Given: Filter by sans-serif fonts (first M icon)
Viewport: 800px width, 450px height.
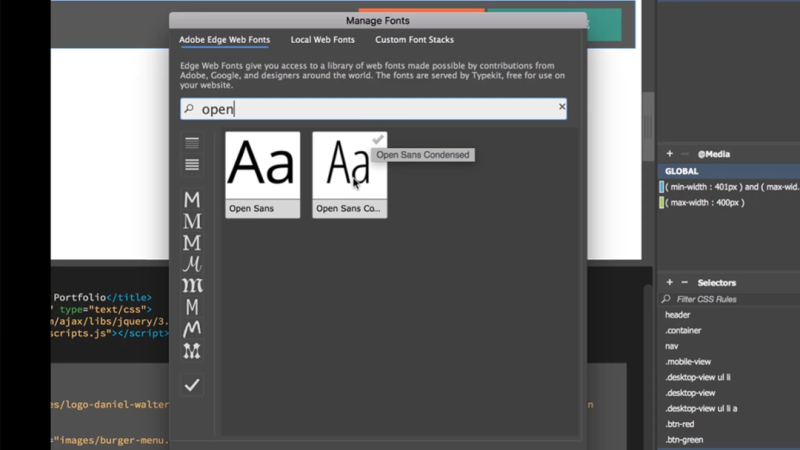Looking at the screenshot, I should tap(192, 199).
